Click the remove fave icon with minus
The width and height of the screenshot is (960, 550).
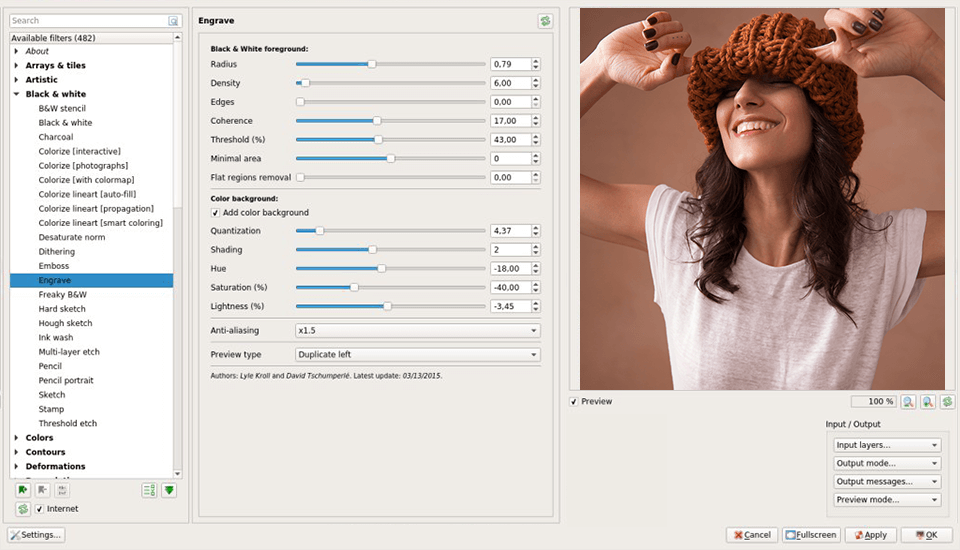point(42,490)
